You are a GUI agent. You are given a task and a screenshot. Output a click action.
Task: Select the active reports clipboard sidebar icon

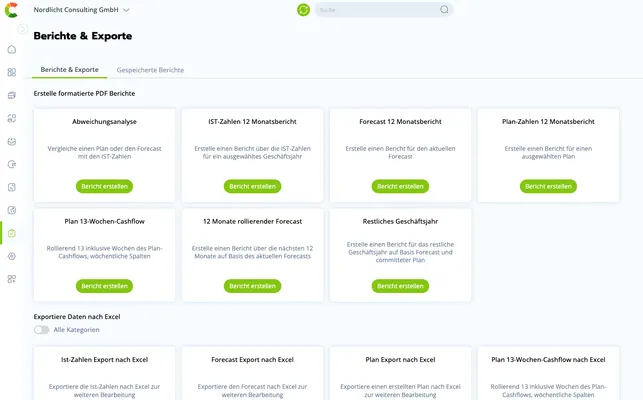12,233
